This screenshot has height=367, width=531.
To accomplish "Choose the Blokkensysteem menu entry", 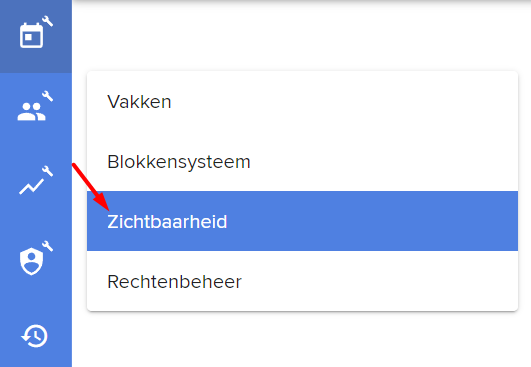I will 302,161.
